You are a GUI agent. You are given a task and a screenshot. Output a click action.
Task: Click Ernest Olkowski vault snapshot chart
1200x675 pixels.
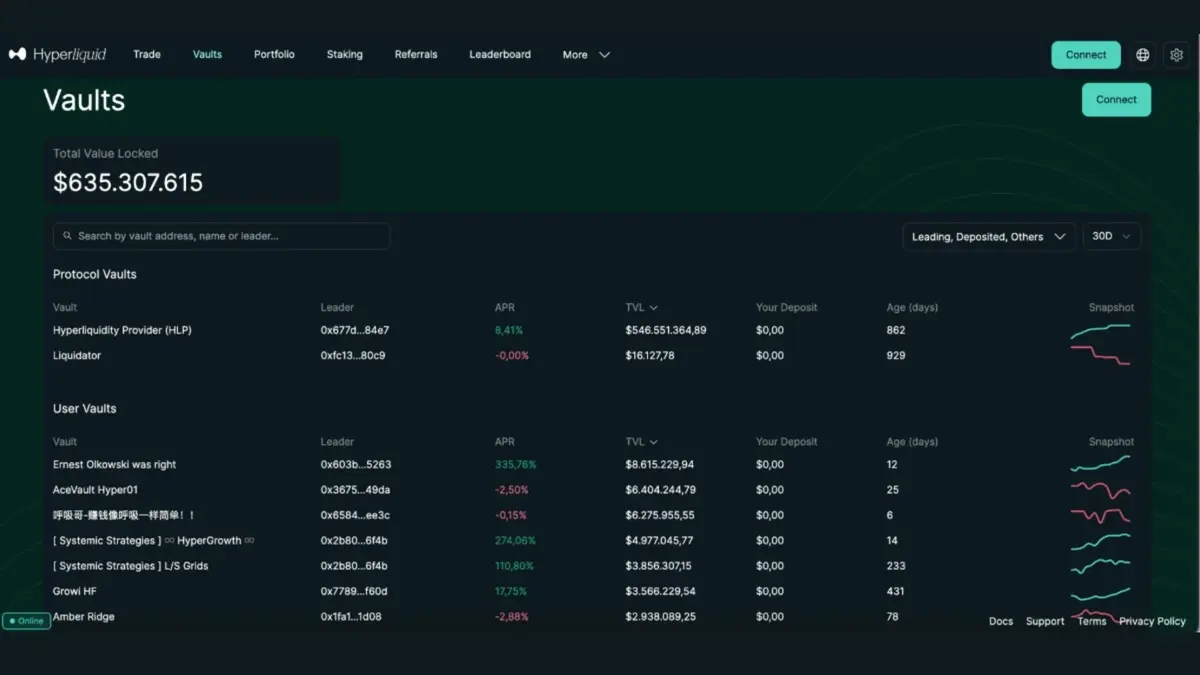point(1100,464)
